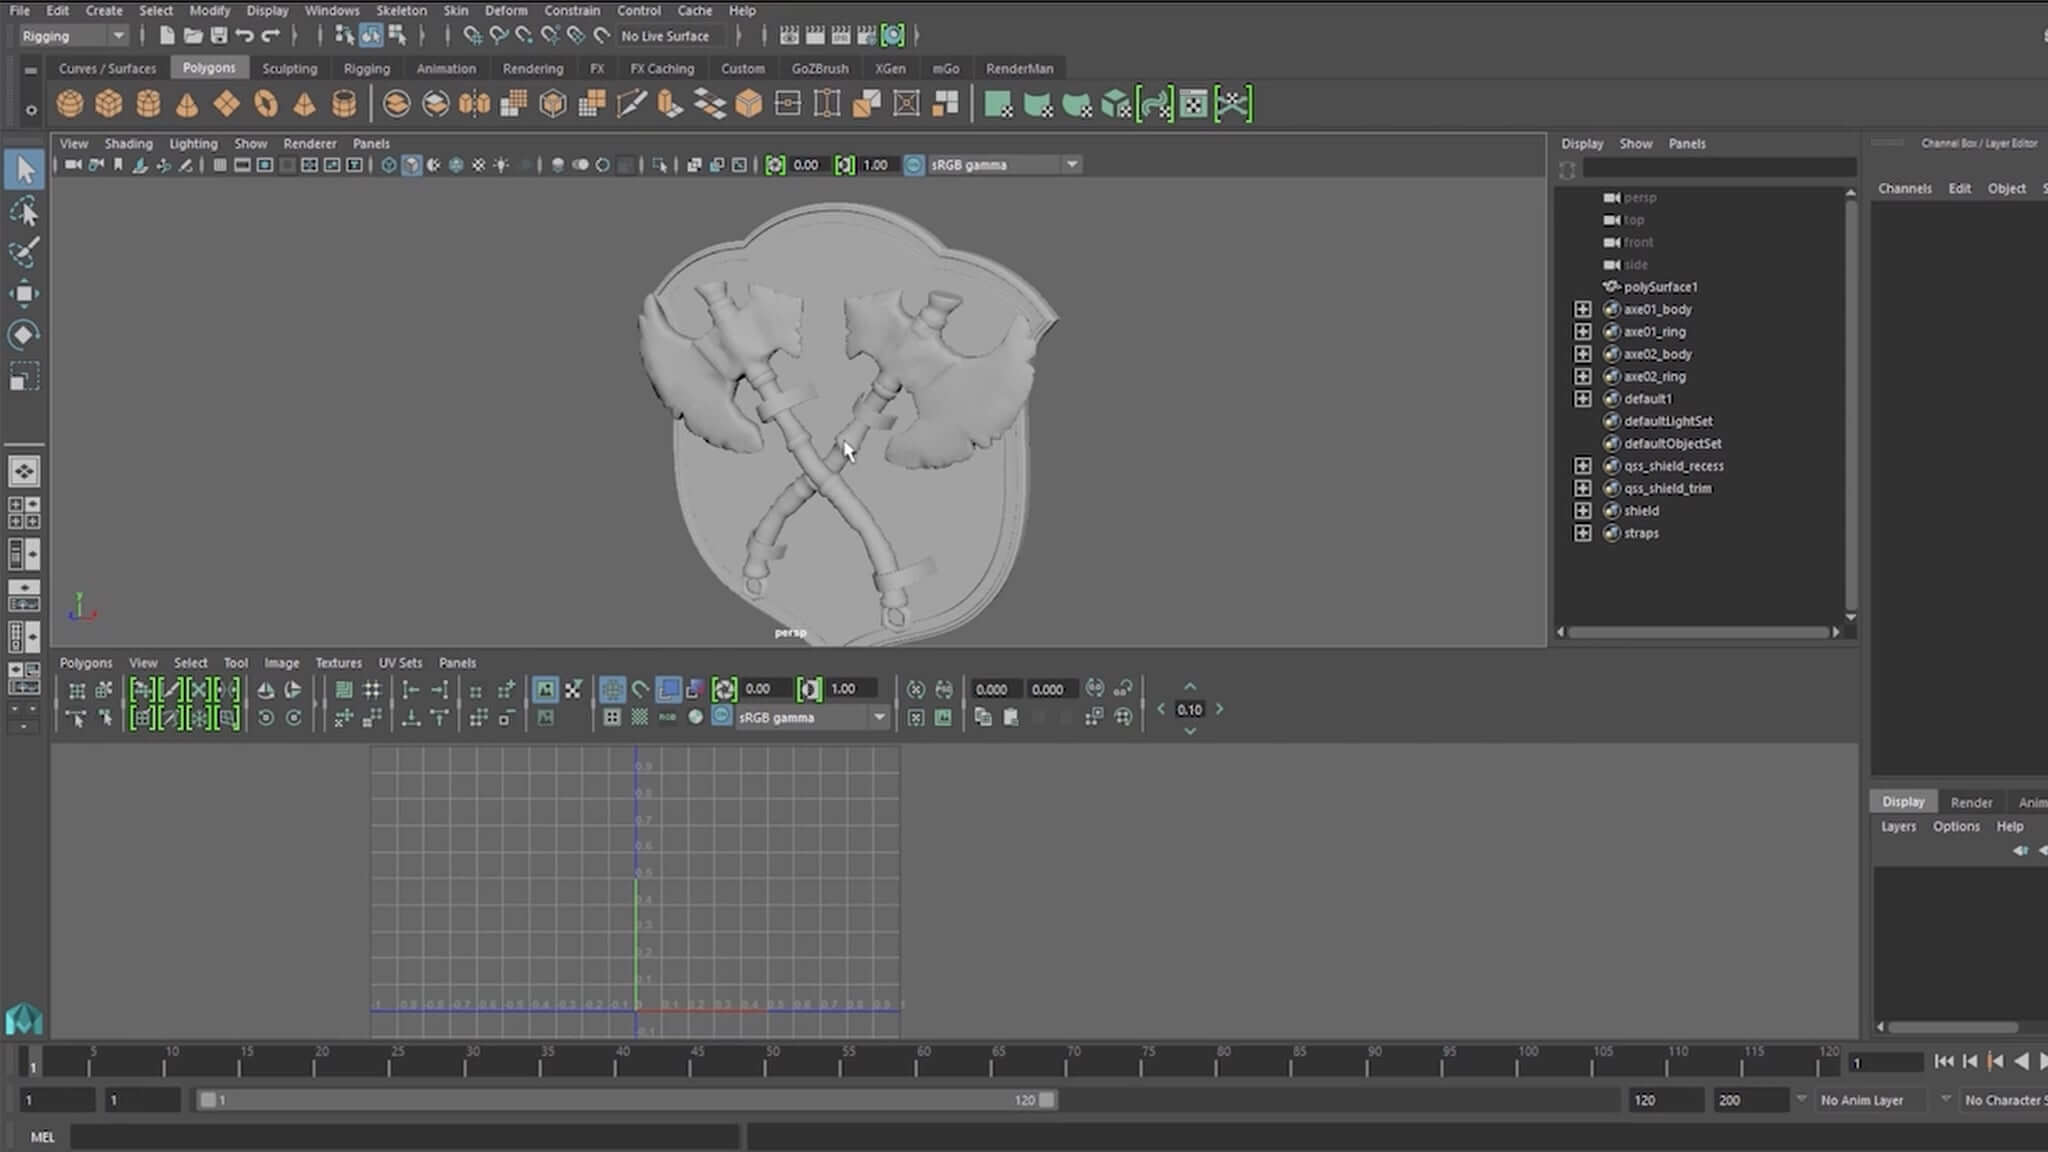Select the Lasso selection tool
The height and width of the screenshot is (1152, 2048).
(x=24, y=211)
